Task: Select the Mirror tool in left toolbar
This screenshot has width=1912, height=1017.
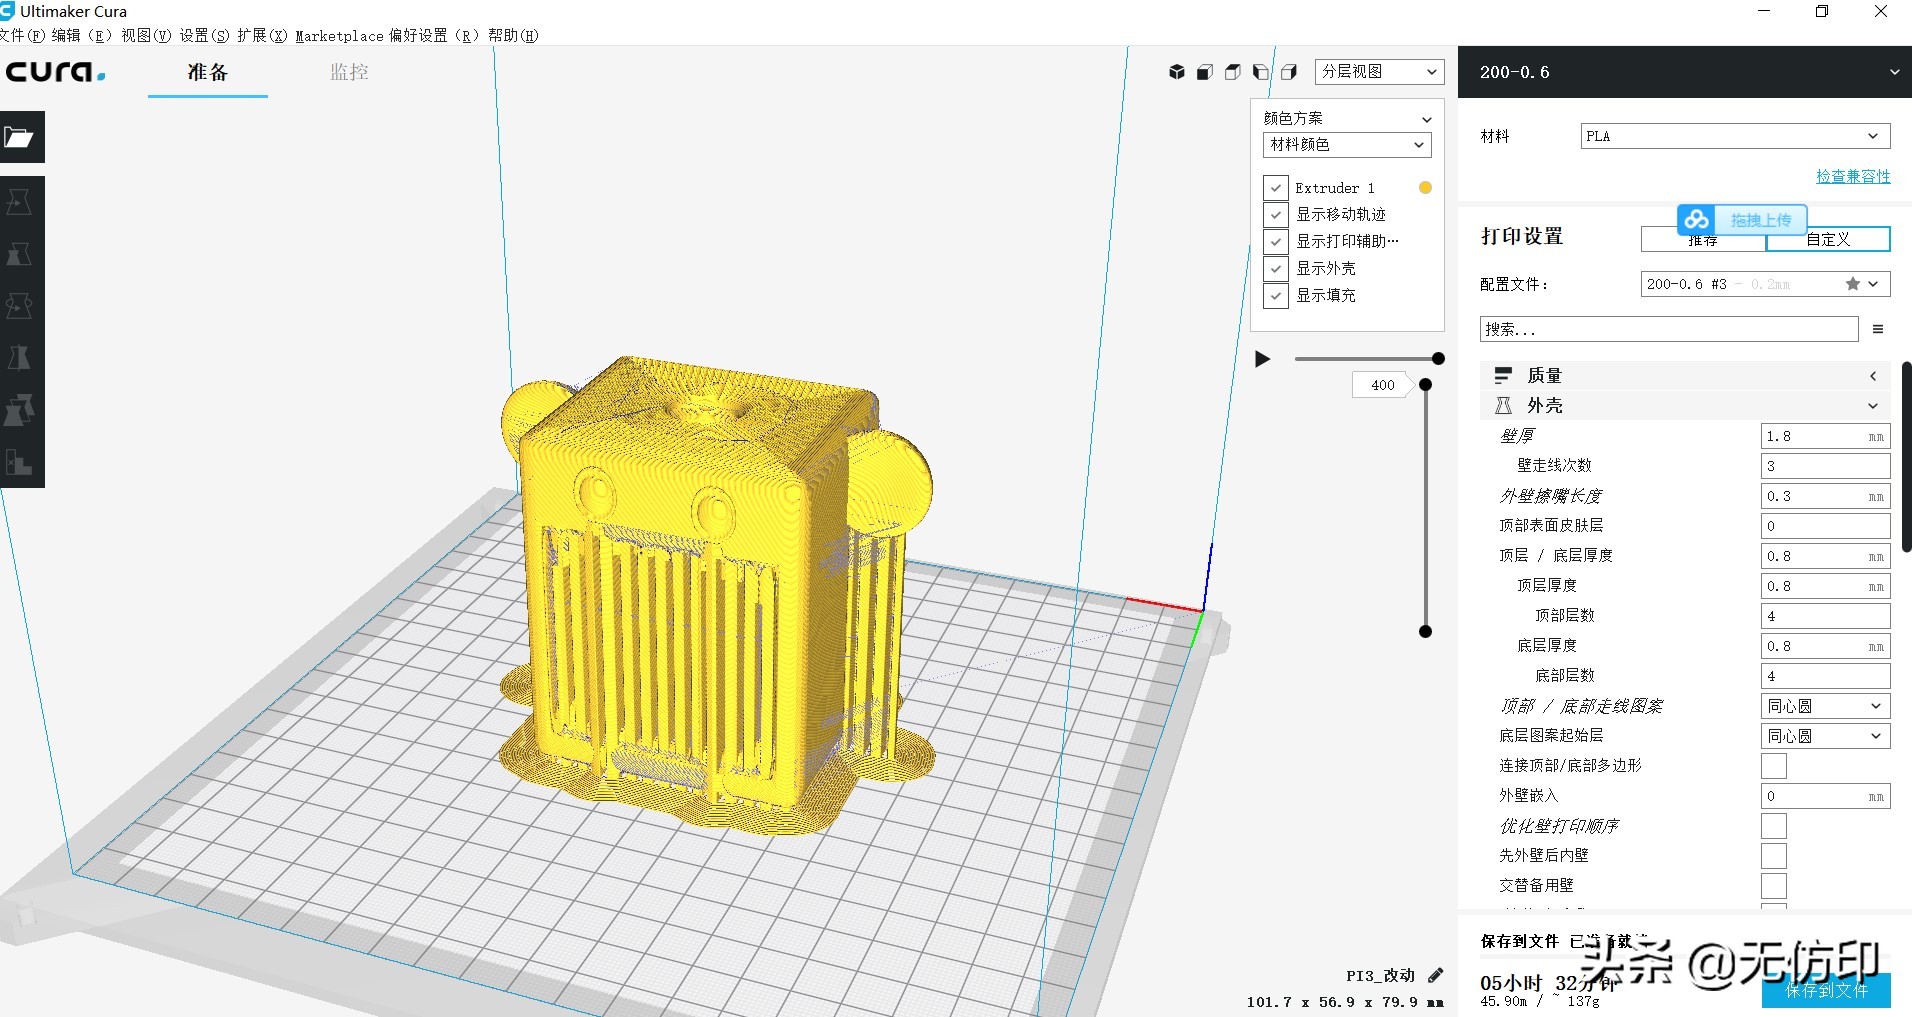Action: pyautogui.click(x=20, y=358)
